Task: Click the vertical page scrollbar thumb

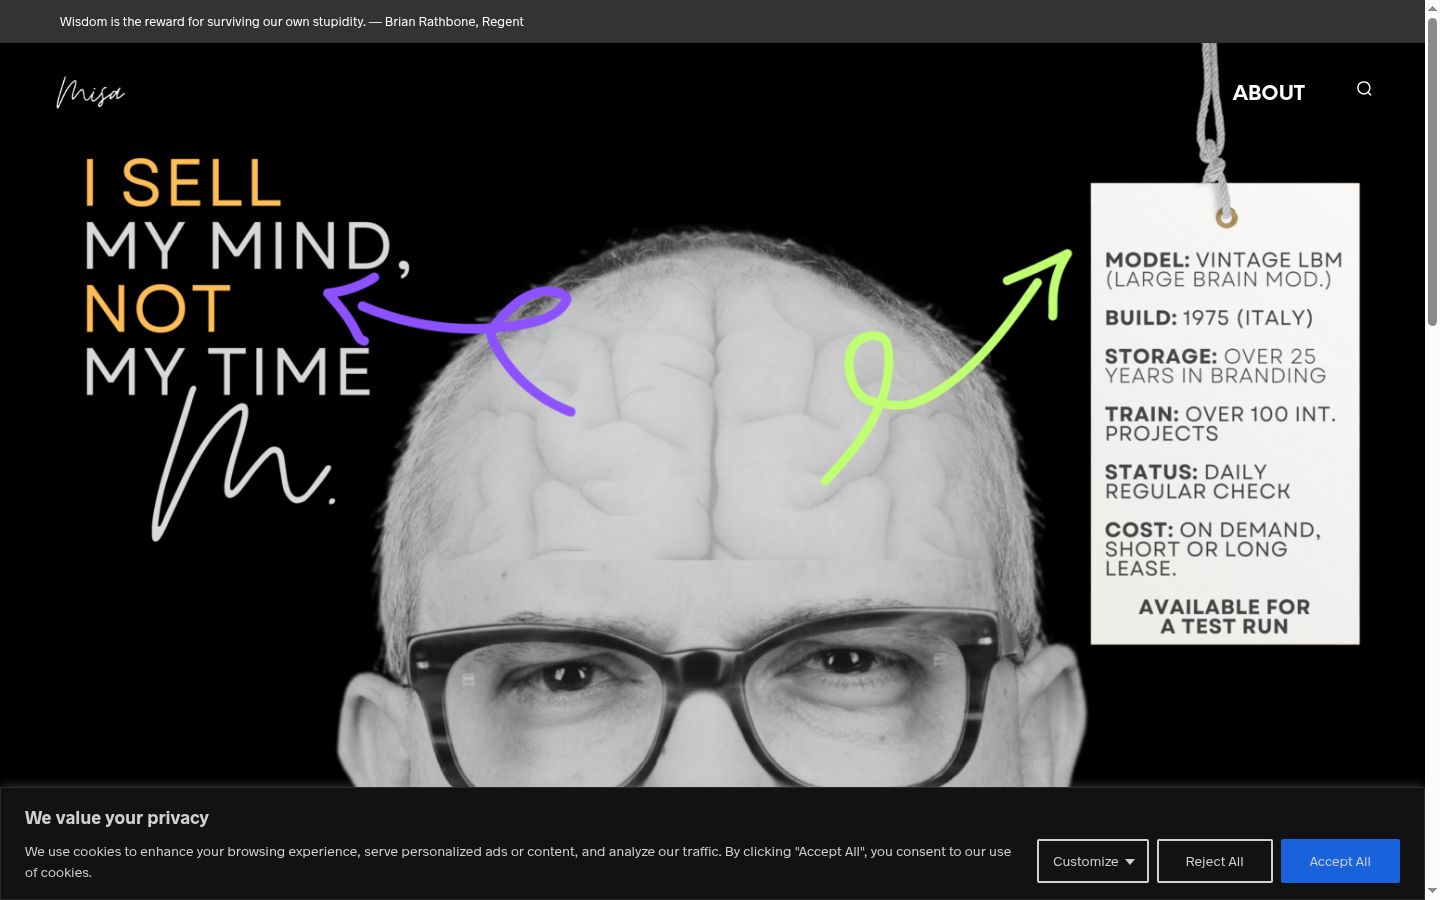Action: [x=1432, y=171]
